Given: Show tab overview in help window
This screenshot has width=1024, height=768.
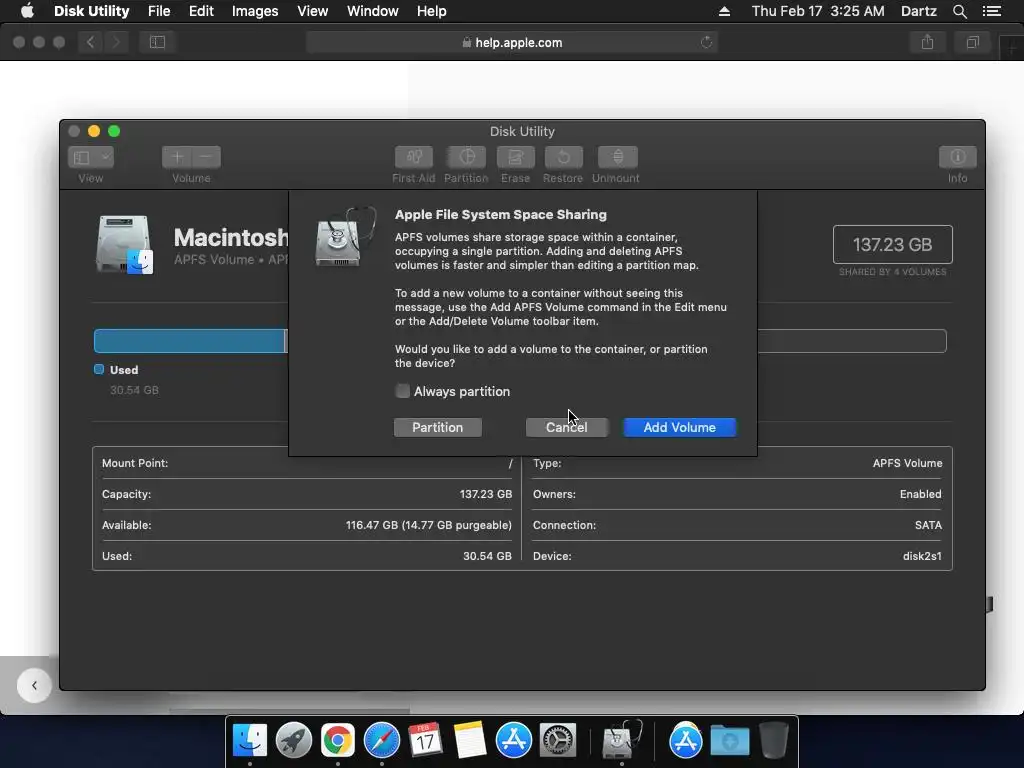Looking at the screenshot, I should pyautogui.click(x=972, y=42).
